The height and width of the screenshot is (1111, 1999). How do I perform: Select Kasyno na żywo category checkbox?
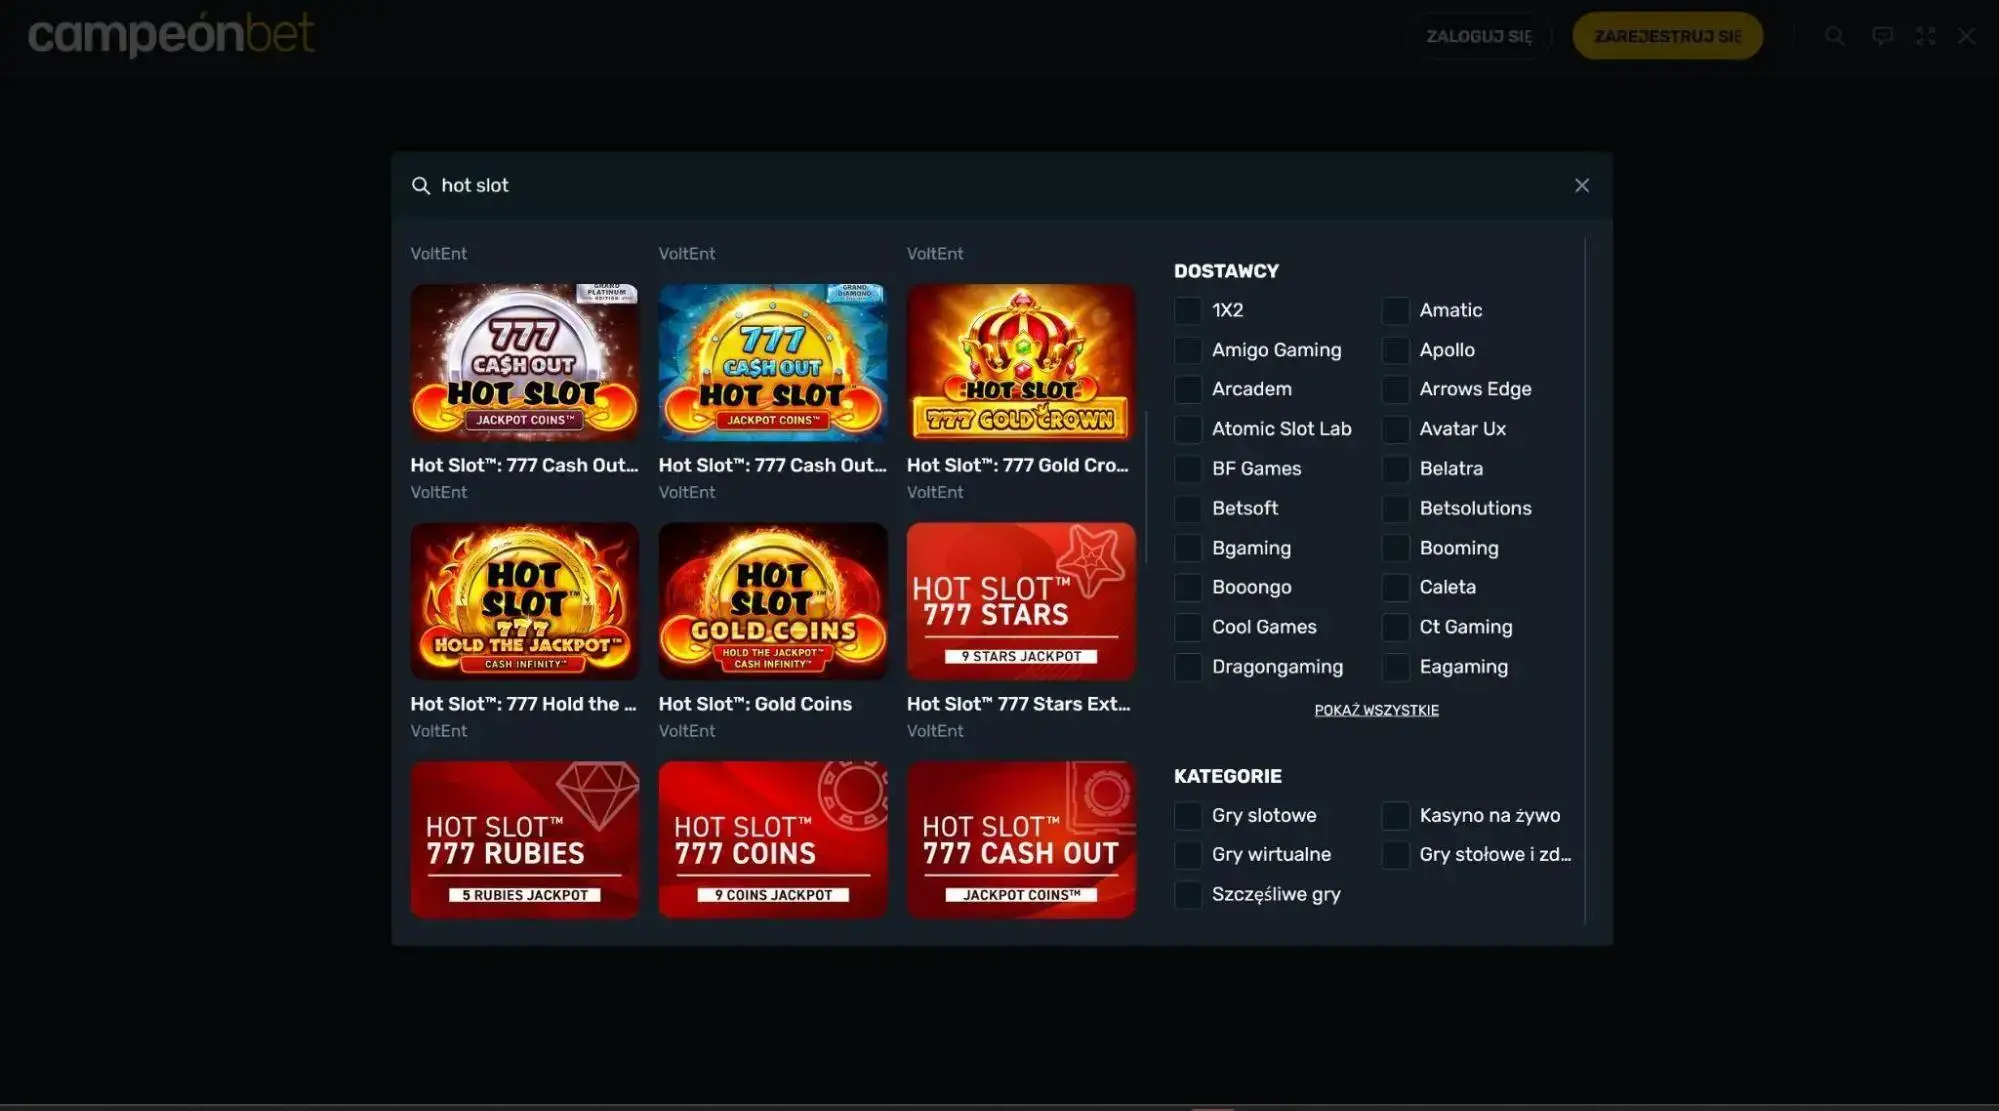click(x=1395, y=816)
